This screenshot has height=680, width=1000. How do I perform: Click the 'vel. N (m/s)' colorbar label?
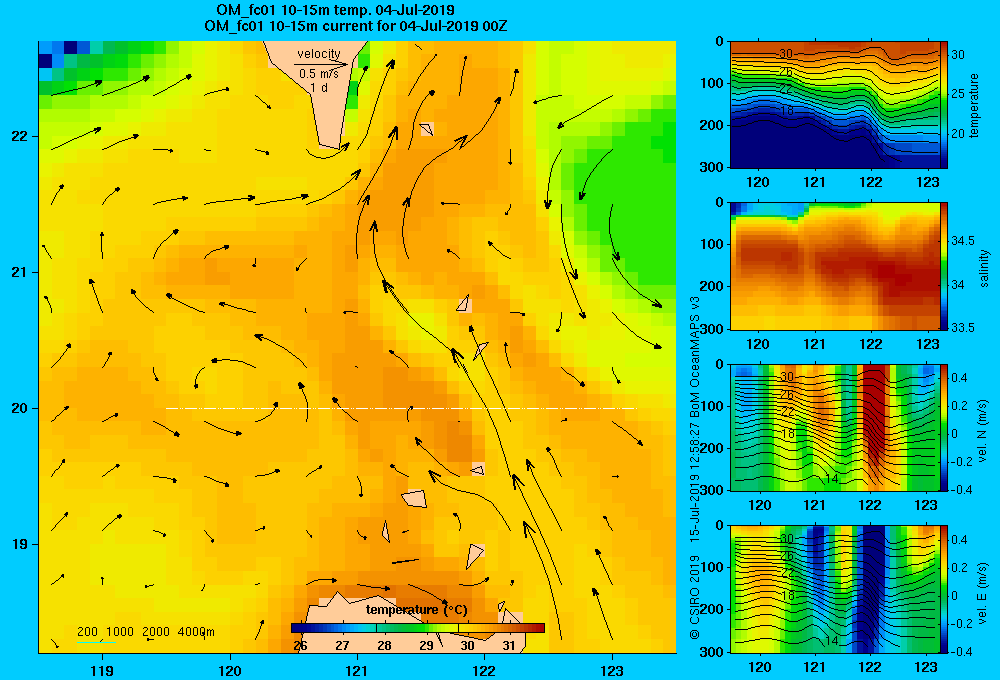pos(983,431)
